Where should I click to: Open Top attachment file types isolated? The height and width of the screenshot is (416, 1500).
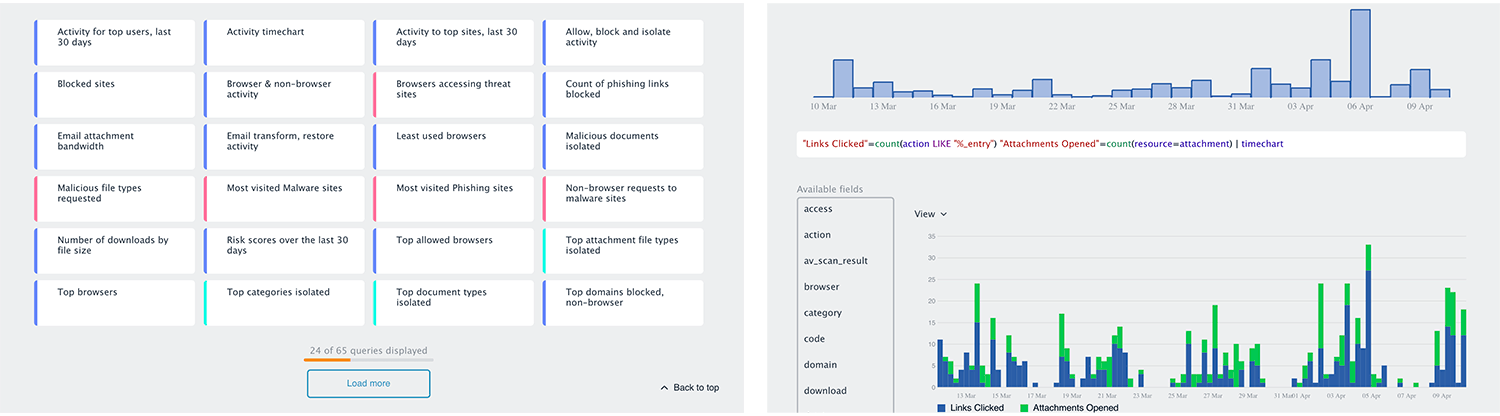click(x=623, y=250)
